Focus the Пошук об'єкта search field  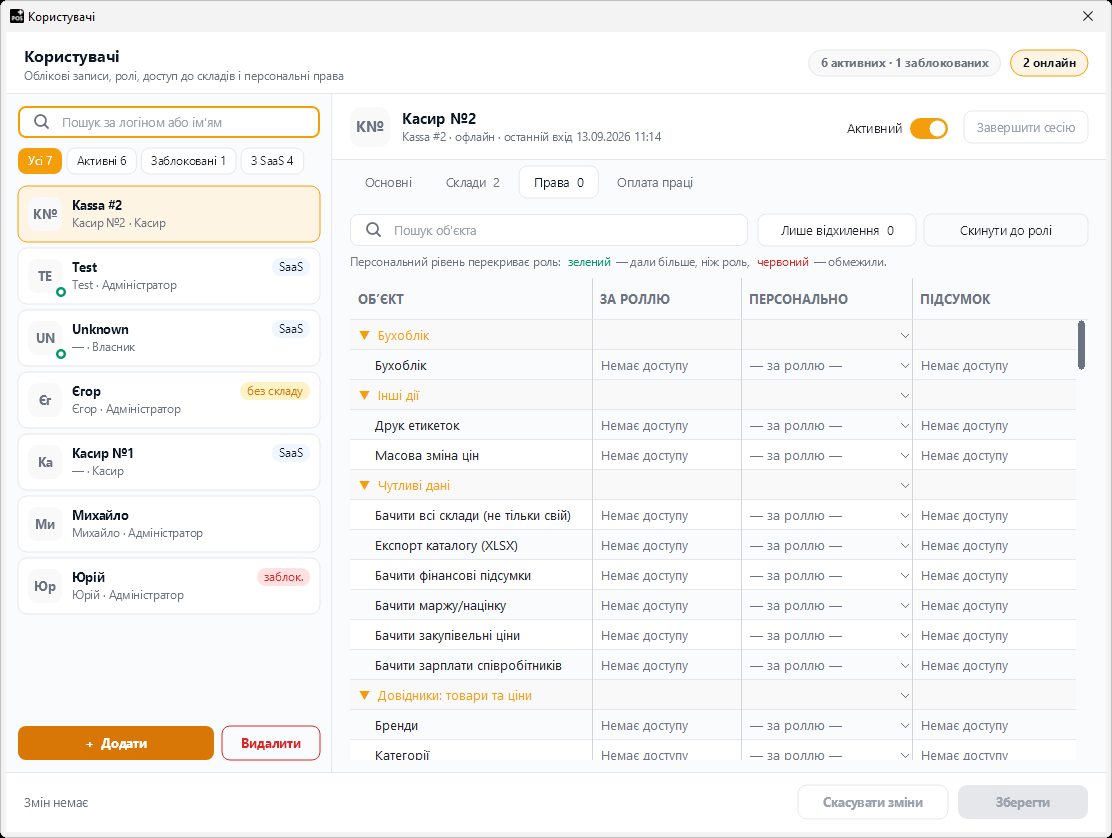pos(549,230)
